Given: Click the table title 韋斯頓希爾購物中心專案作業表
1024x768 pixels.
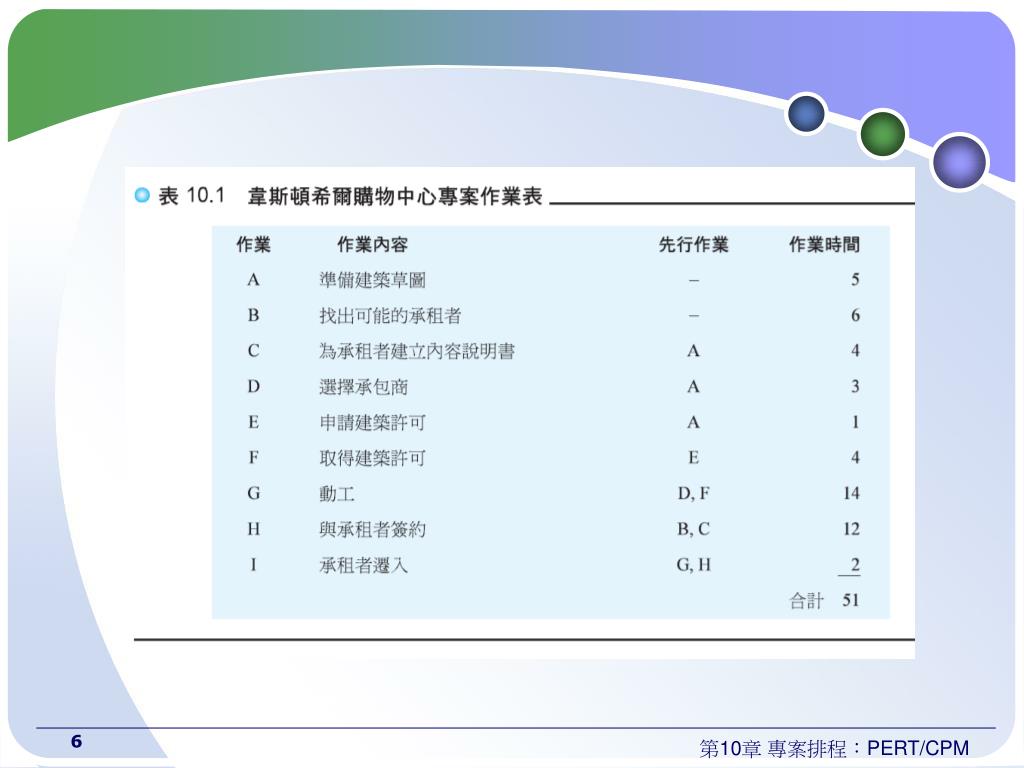Looking at the screenshot, I should pos(395,196).
